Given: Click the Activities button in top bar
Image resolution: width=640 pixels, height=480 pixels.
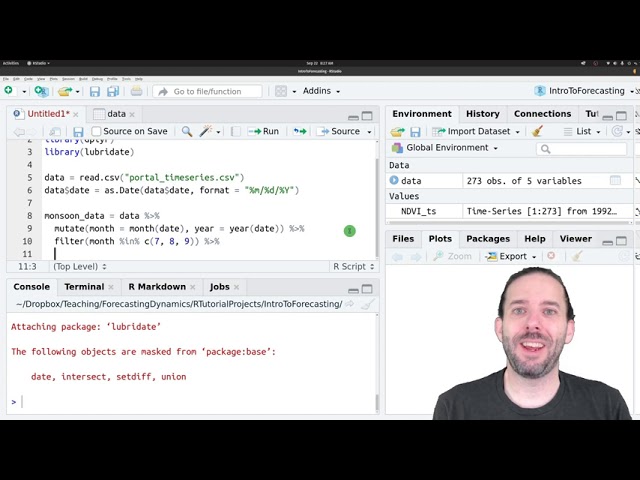Looking at the screenshot, I should pos(11,63).
